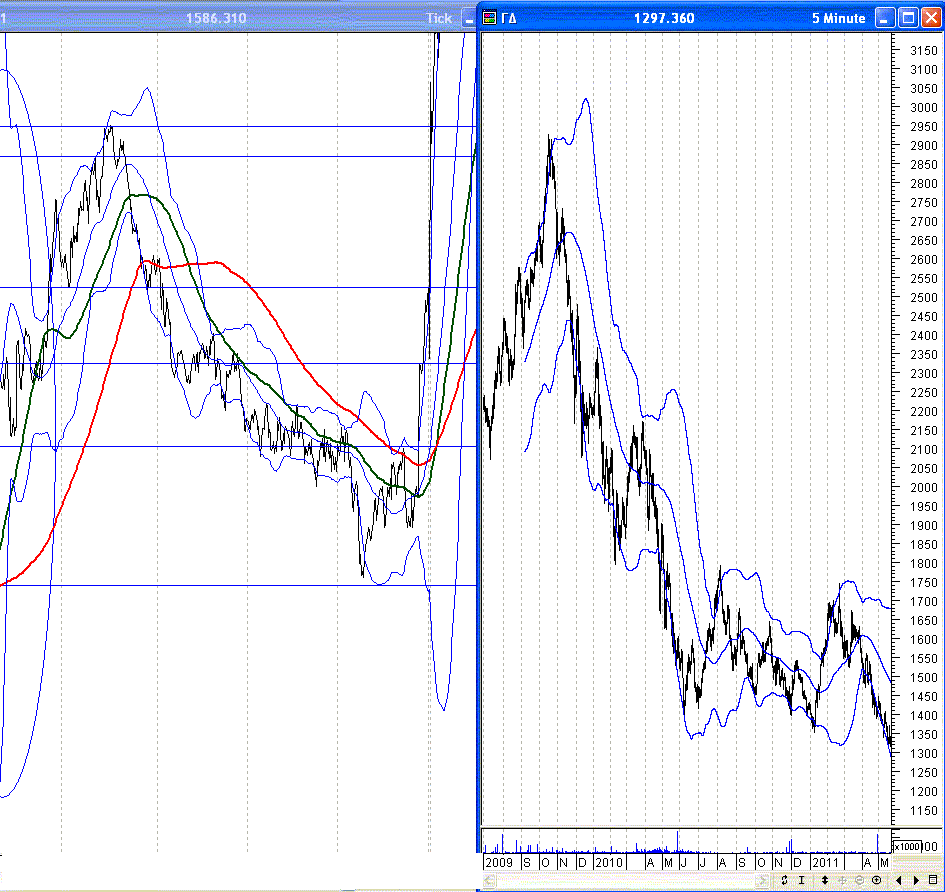Click the 5 Minute interval label in title bar
Viewport: 945px width, 892px height.
pyautogui.click(x=838, y=18)
